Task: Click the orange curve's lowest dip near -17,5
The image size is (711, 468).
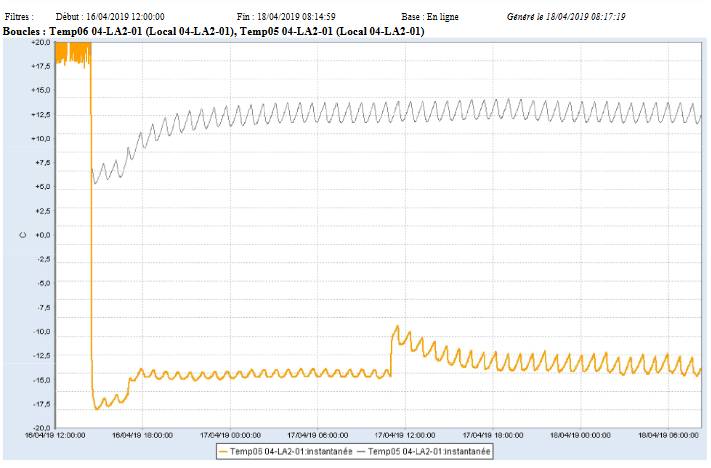Action: 97,409
